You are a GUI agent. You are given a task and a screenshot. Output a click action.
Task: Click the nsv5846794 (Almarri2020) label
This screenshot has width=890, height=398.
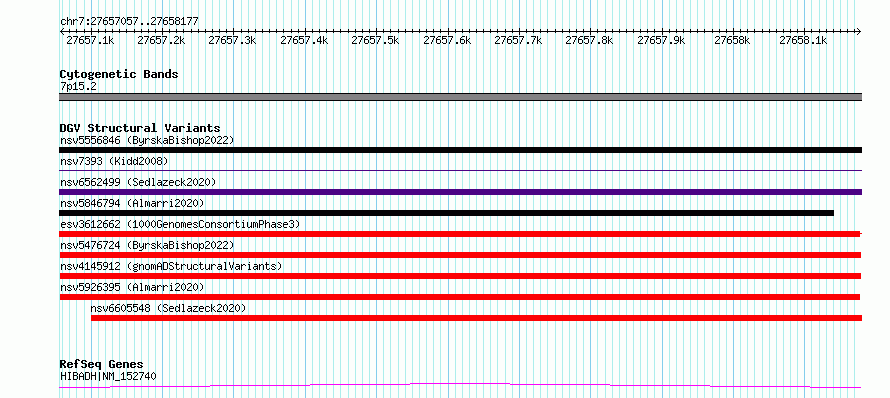point(132,203)
